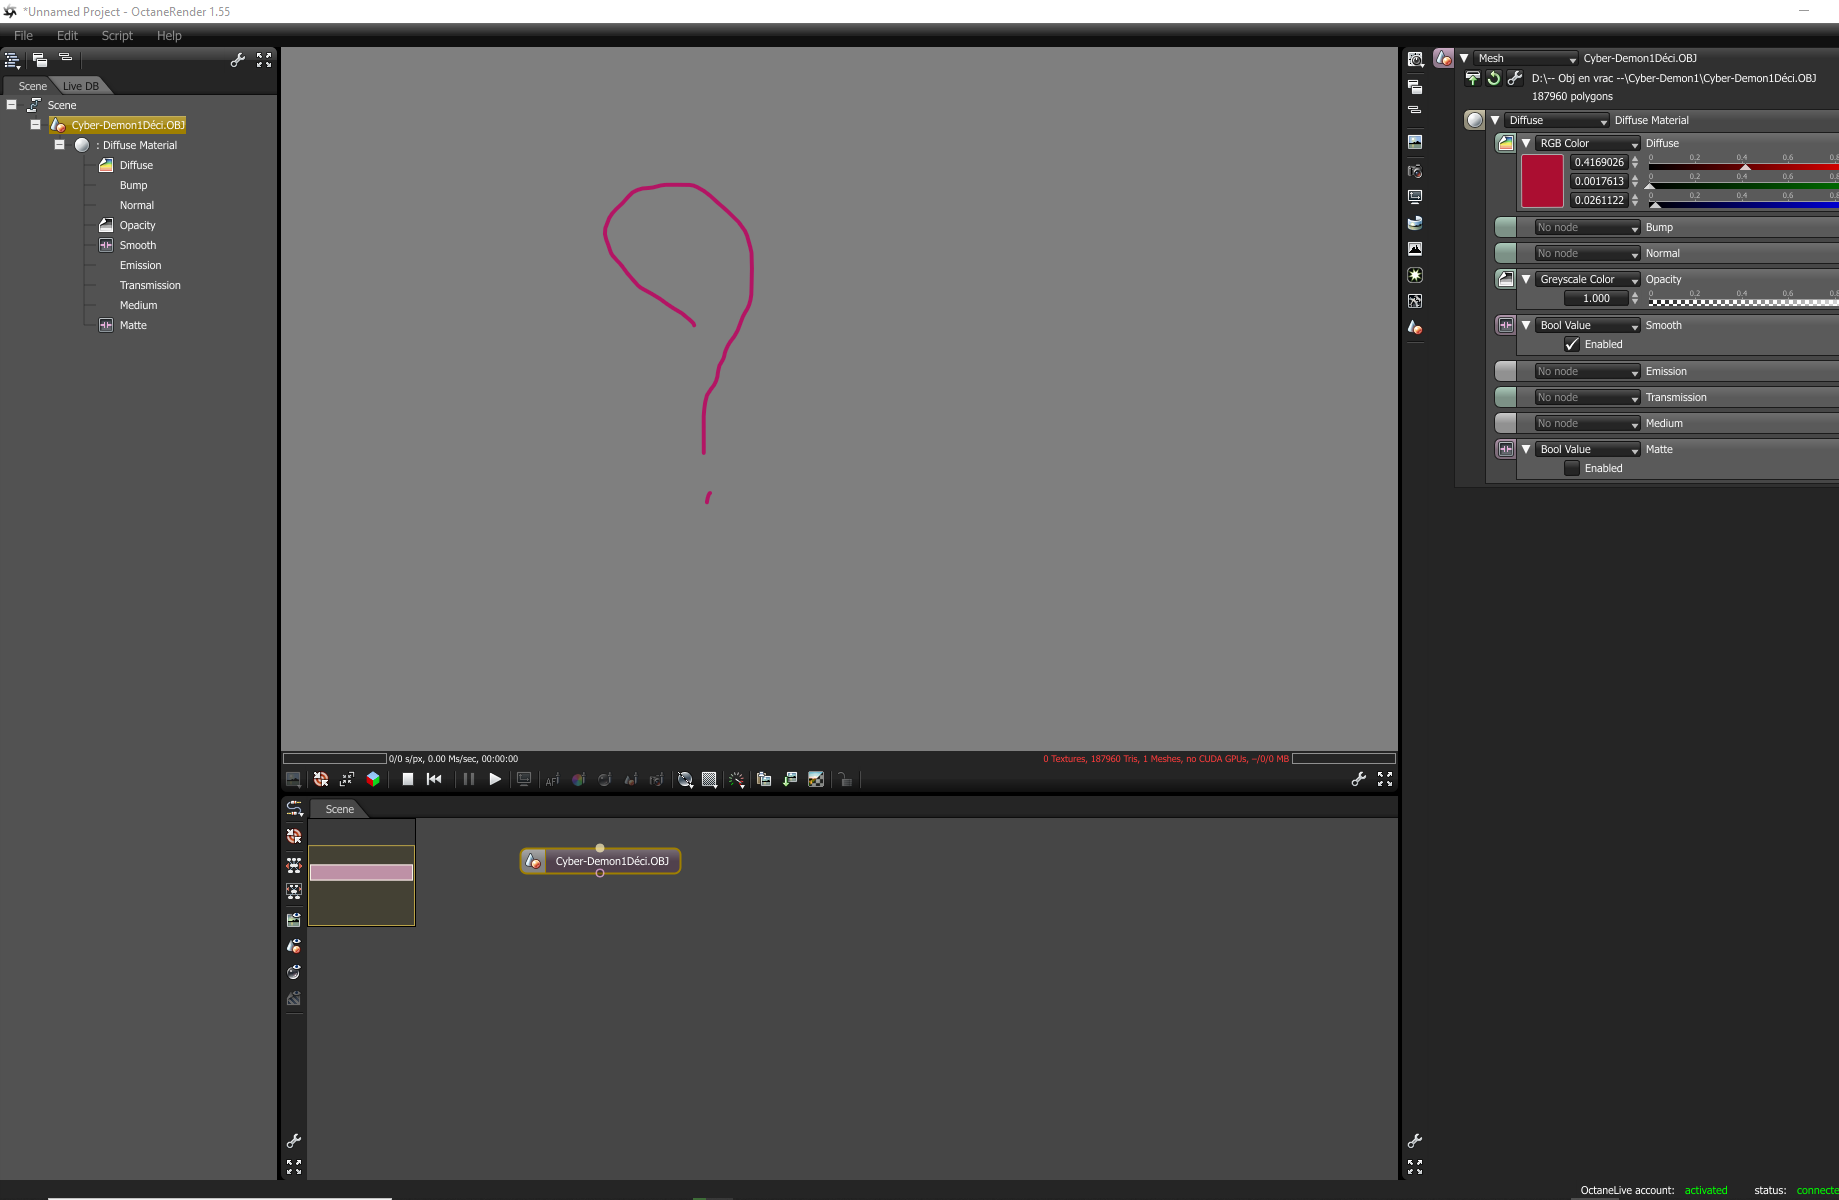
Task: Stop the render with the square button
Action: [408, 780]
